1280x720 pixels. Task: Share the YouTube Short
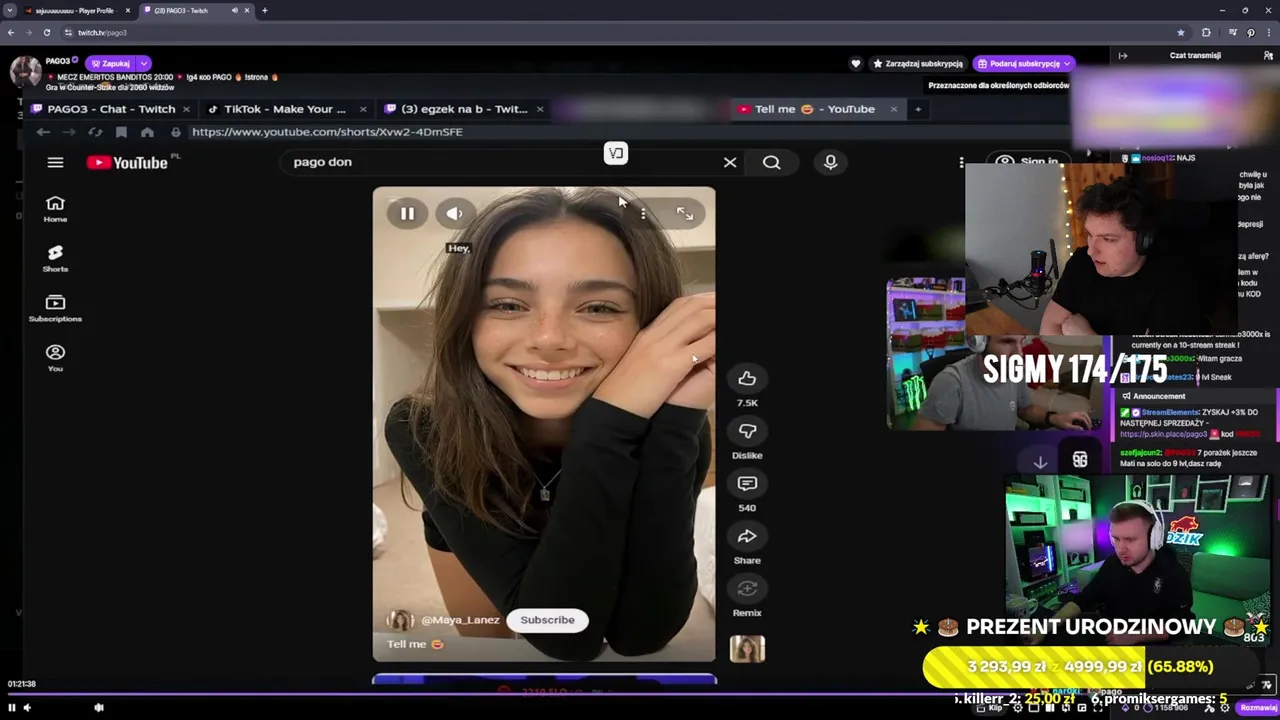pyautogui.click(x=747, y=536)
